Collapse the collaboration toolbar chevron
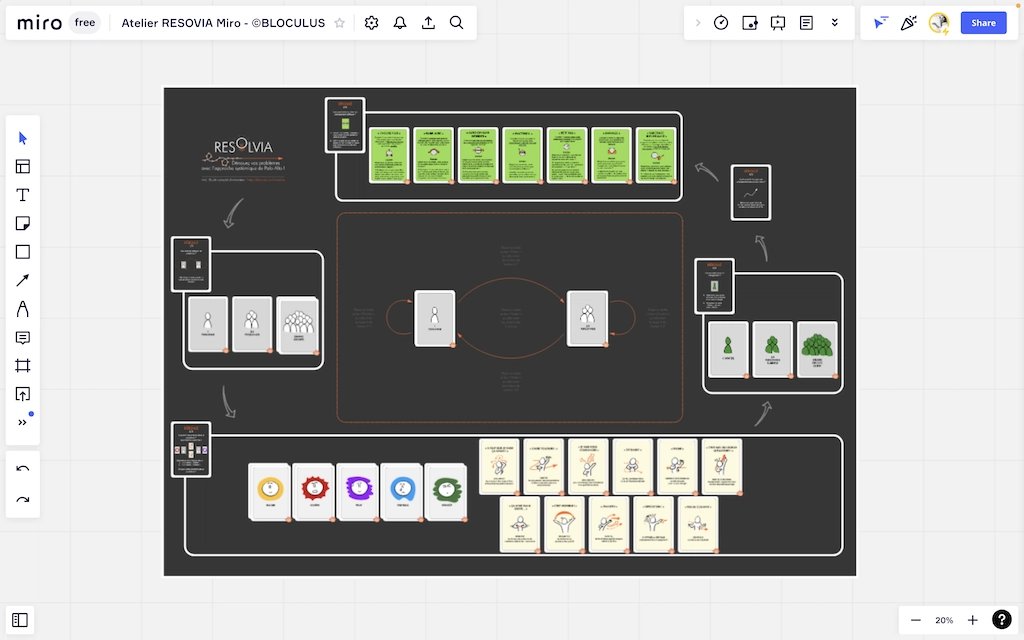 (x=697, y=23)
